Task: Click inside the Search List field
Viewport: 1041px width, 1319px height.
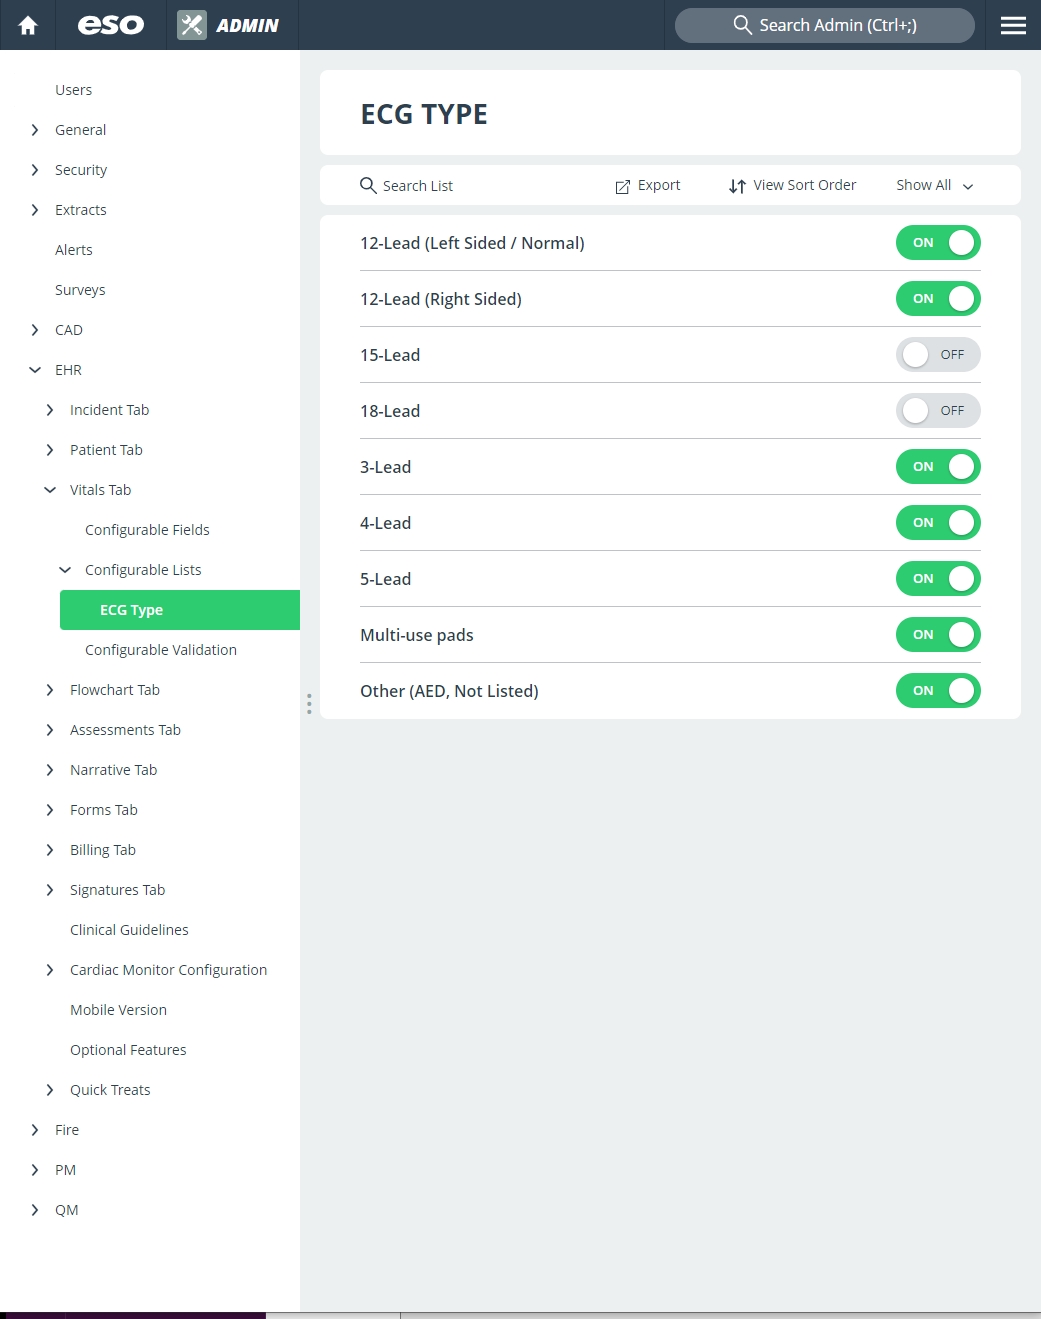Action: (450, 185)
